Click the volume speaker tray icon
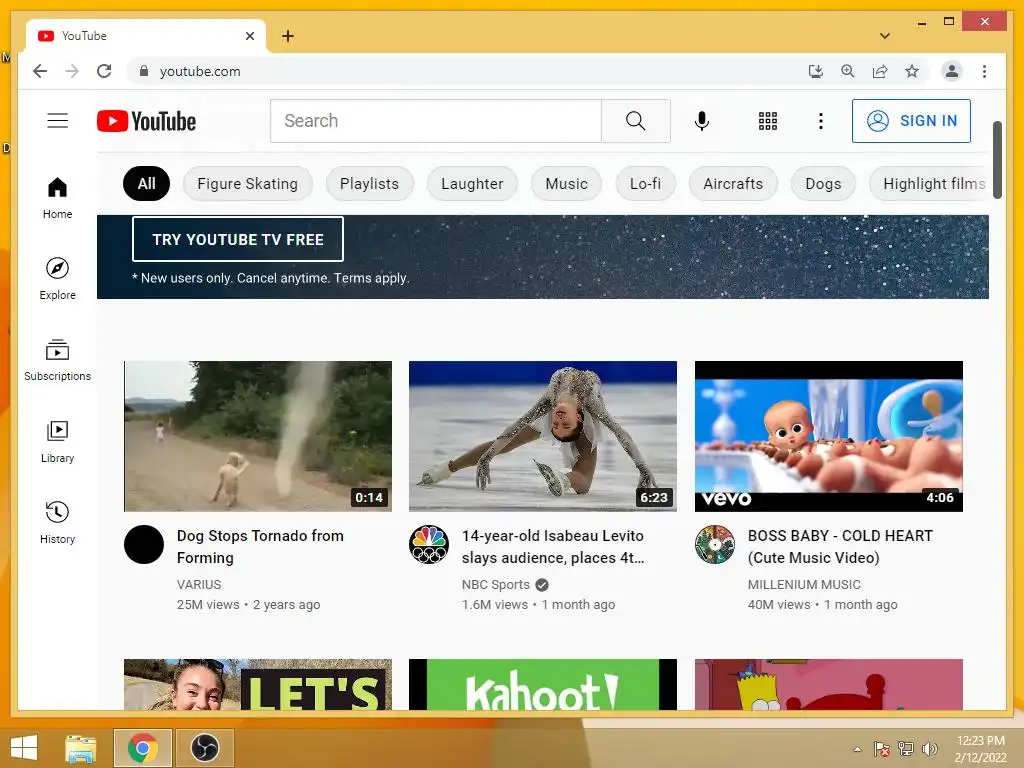Viewport: 1024px width, 768px height. 929,748
